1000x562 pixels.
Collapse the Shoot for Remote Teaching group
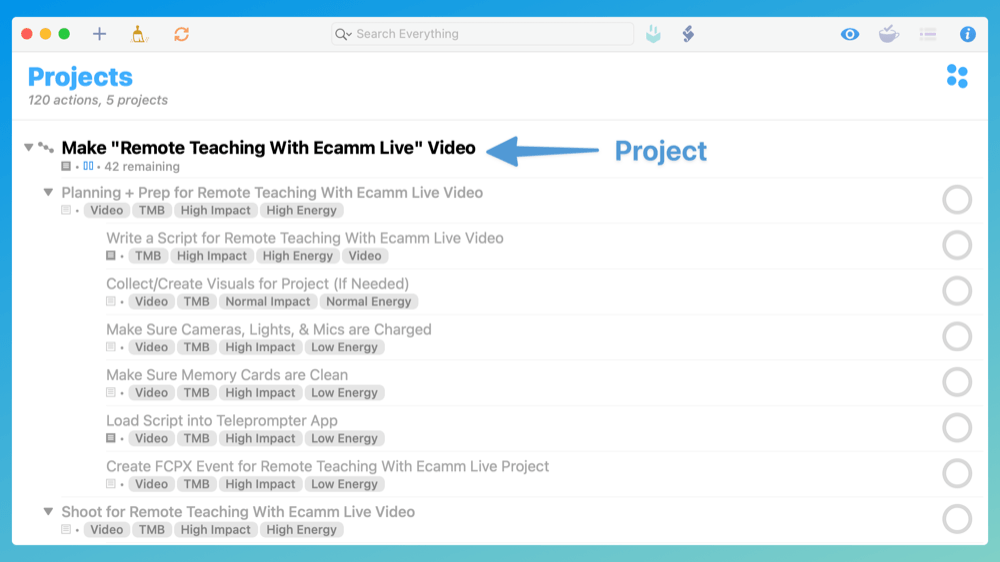coord(48,512)
